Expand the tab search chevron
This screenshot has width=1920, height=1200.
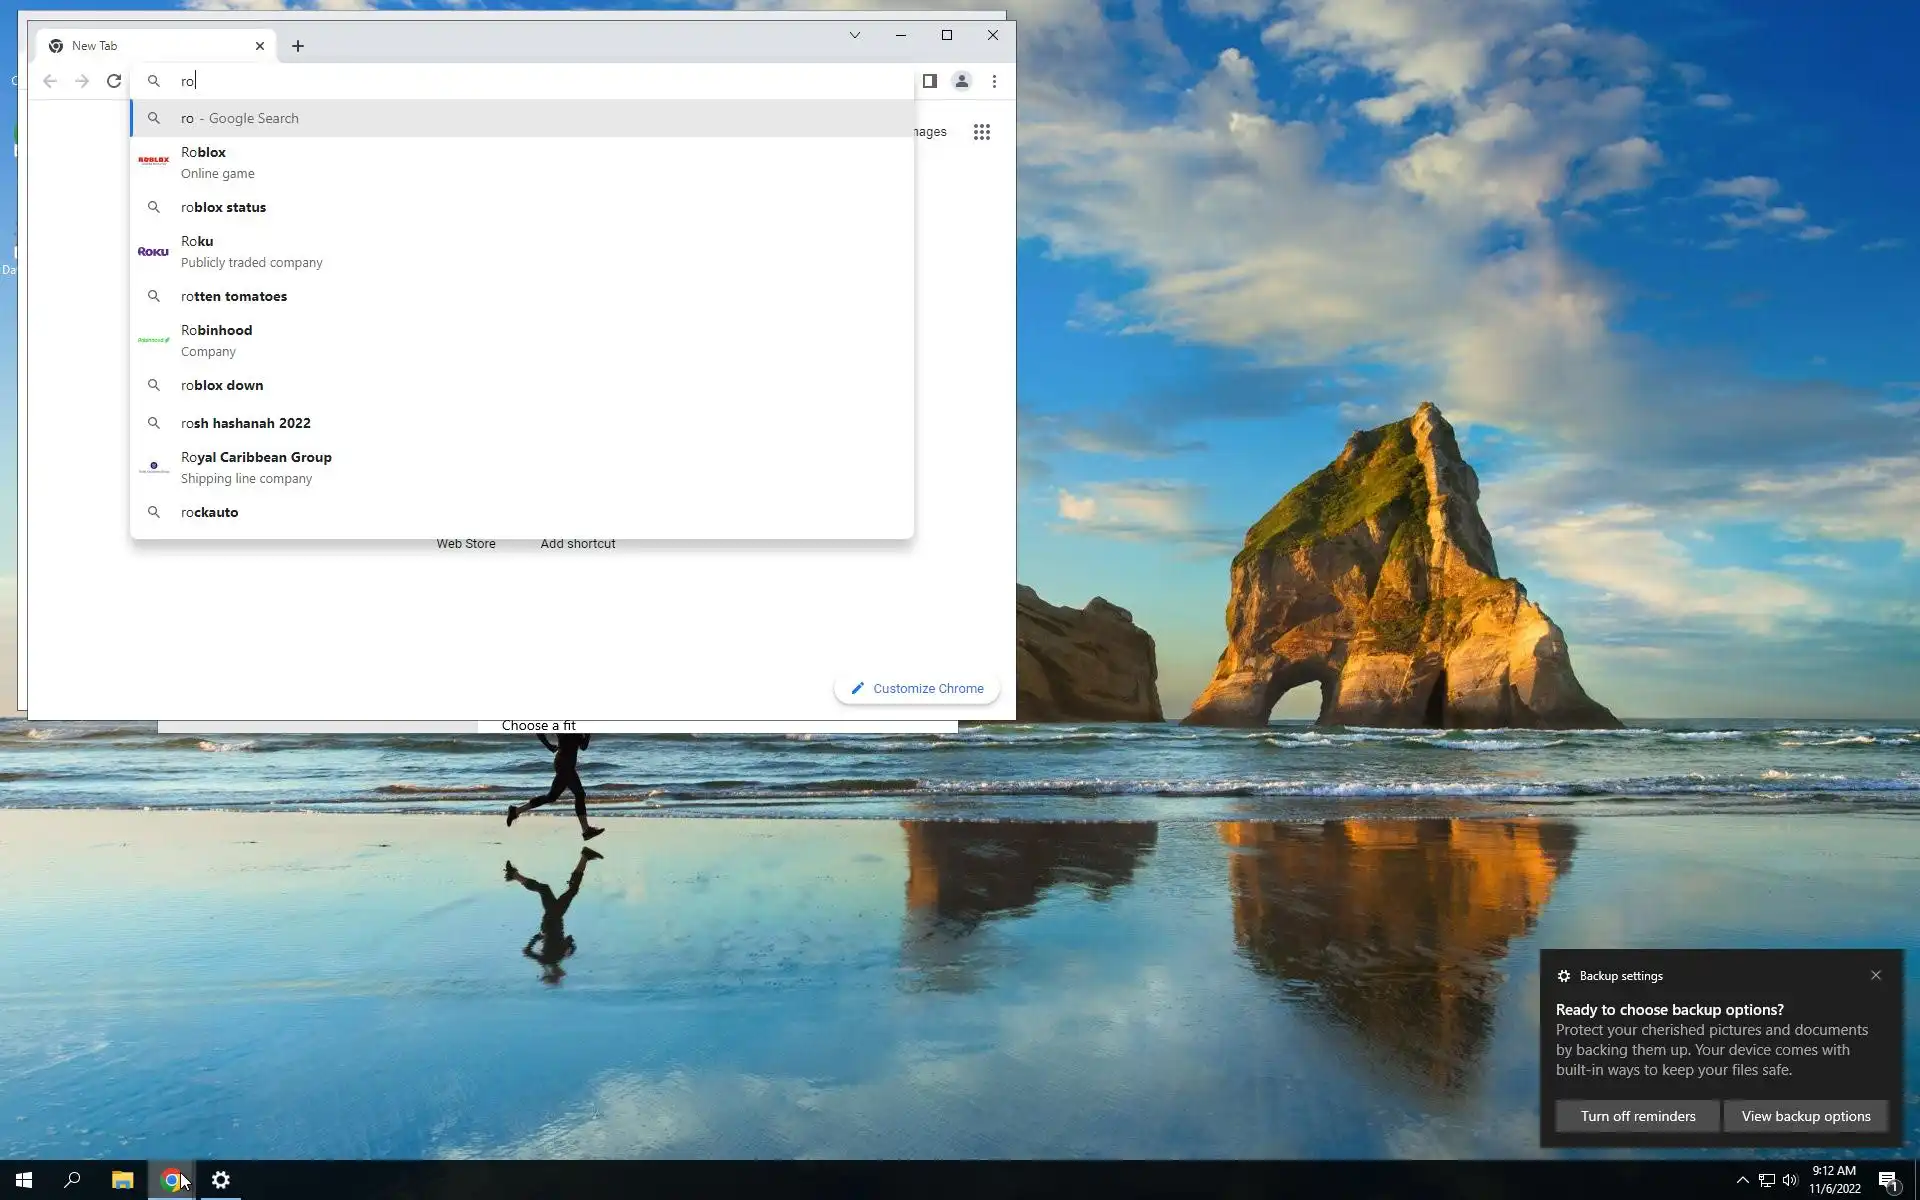tap(854, 35)
